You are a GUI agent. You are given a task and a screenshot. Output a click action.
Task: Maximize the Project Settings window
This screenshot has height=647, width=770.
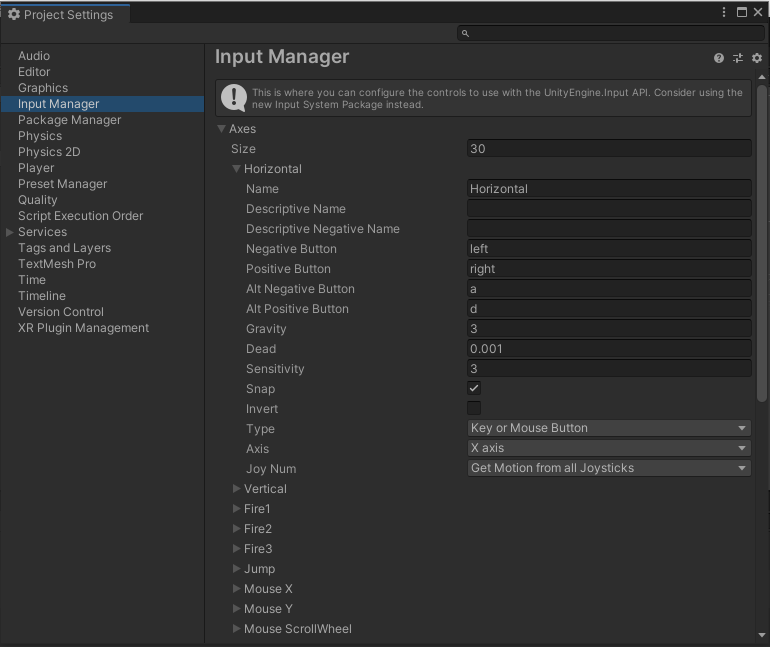pyautogui.click(x=742, y=12)
